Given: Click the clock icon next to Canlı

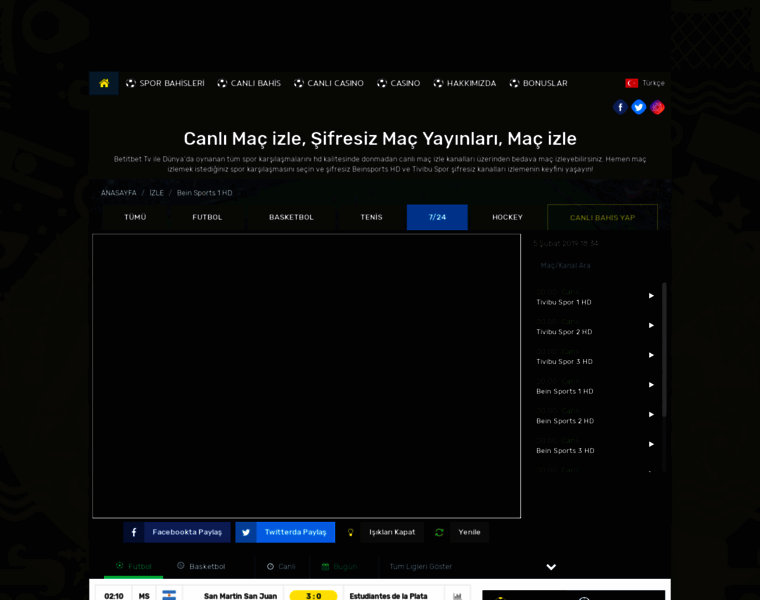Looking at the screenshot, I should [270, 567].
